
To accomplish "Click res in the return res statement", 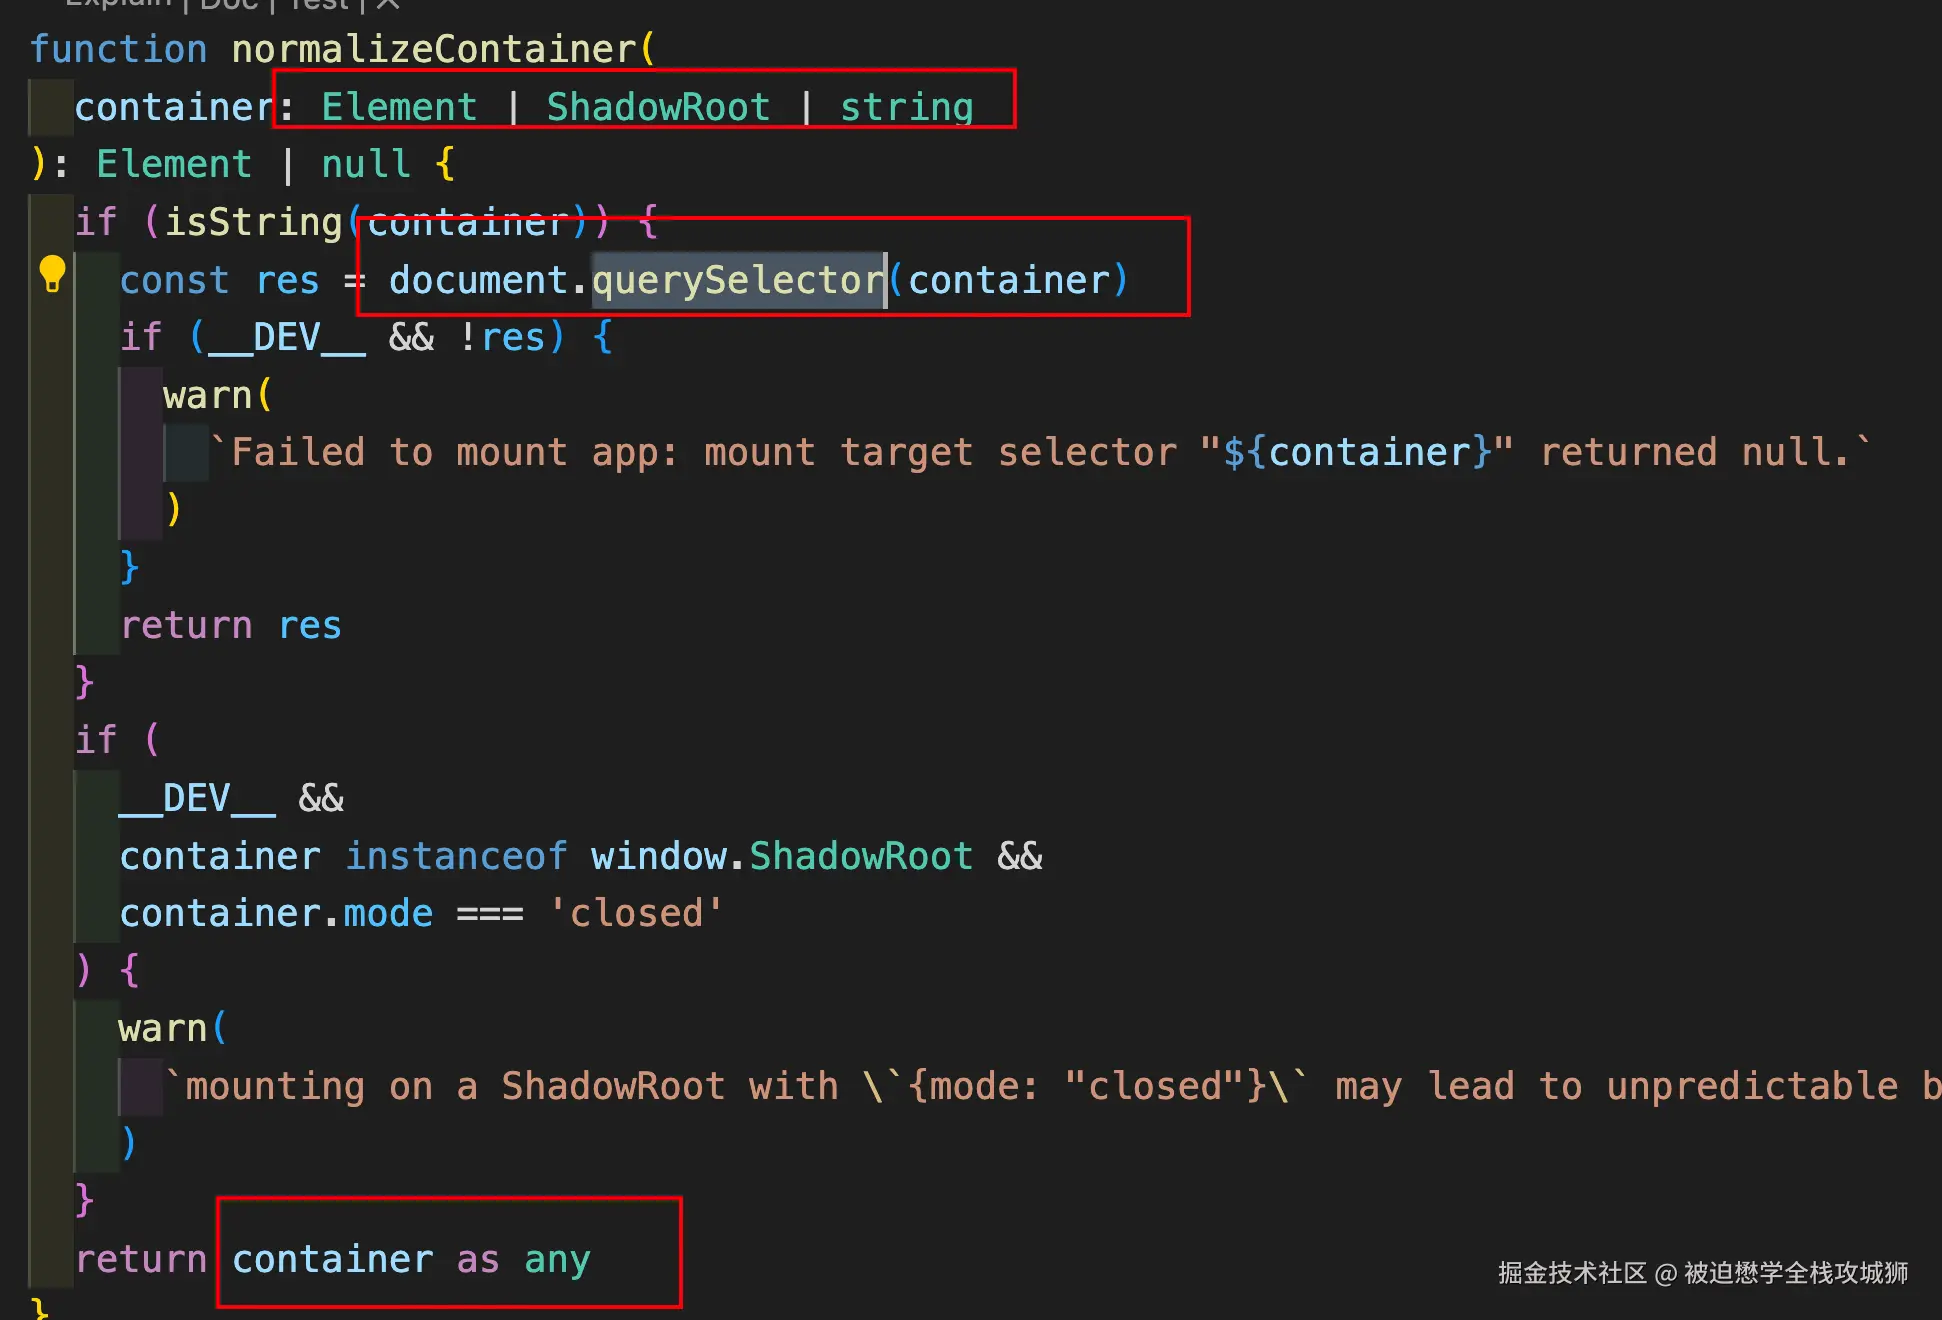I will point(310,626).
